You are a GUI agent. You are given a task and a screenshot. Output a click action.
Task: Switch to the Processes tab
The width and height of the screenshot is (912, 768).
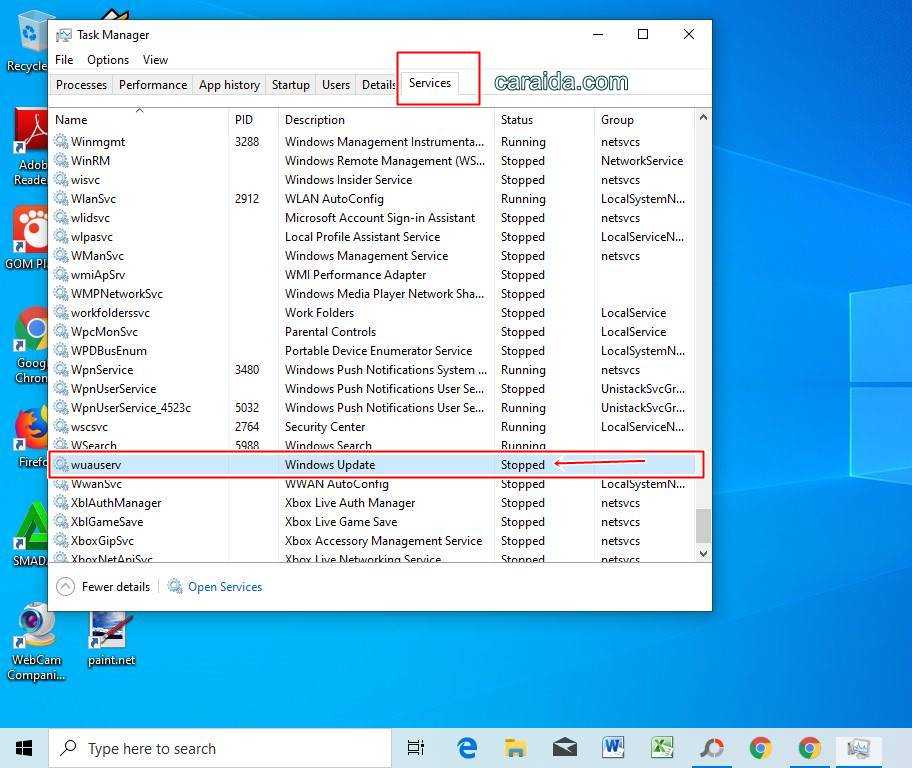(81, 85)
